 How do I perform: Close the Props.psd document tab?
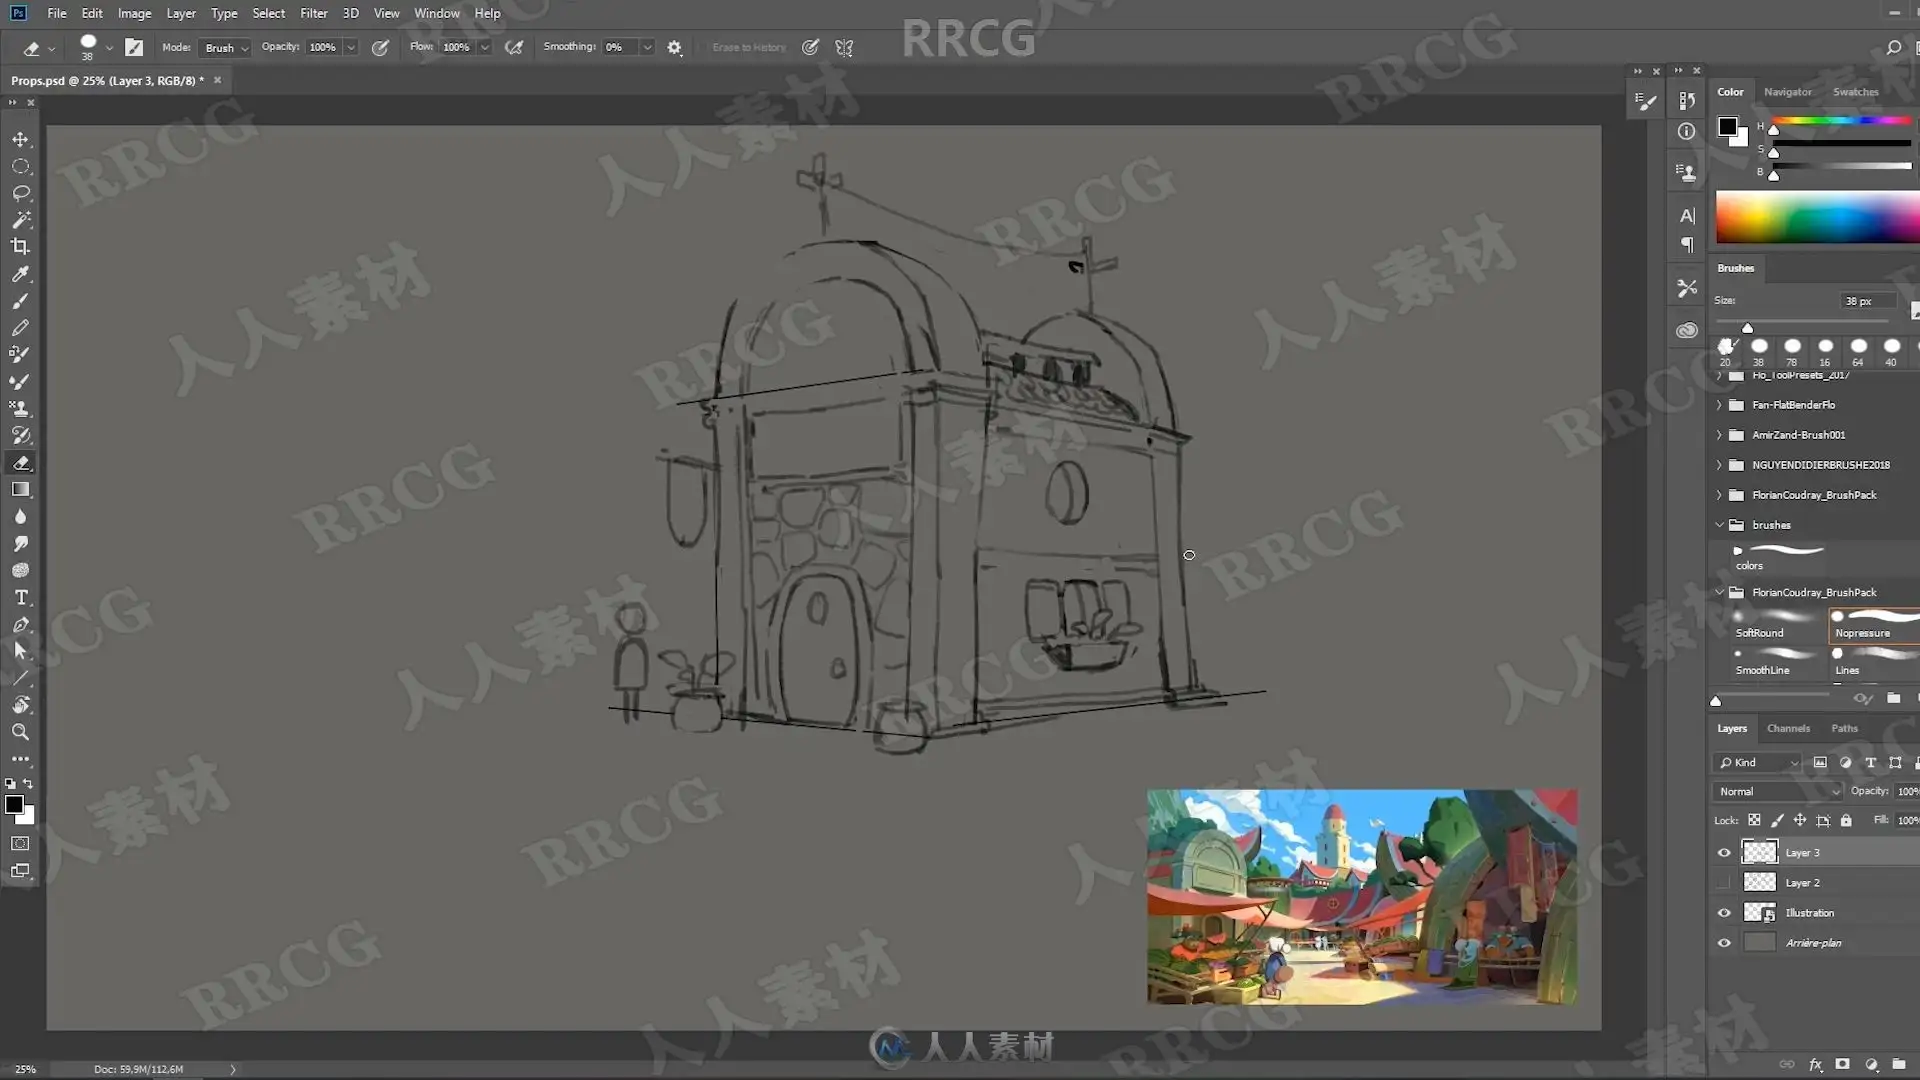pyautogui.click(x=217, y=80)
